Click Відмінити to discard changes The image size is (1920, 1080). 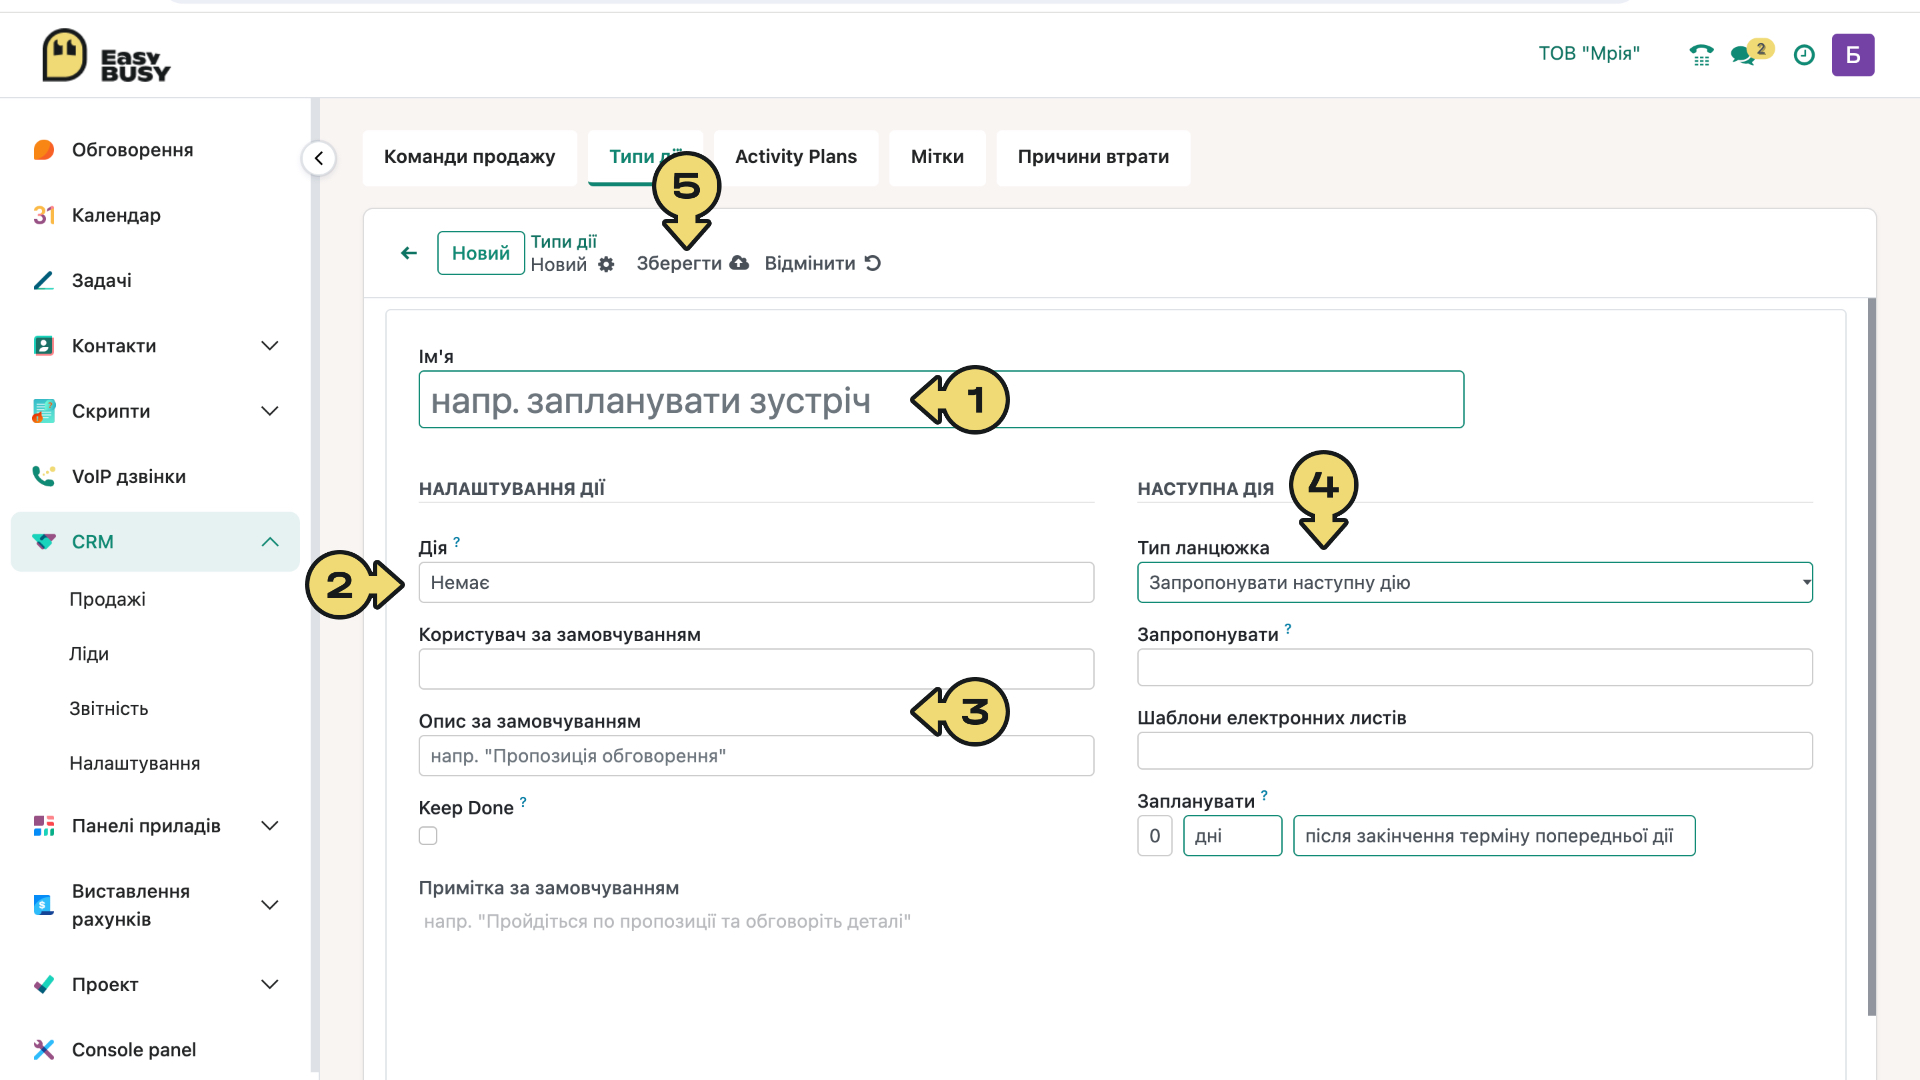[822, 264]
